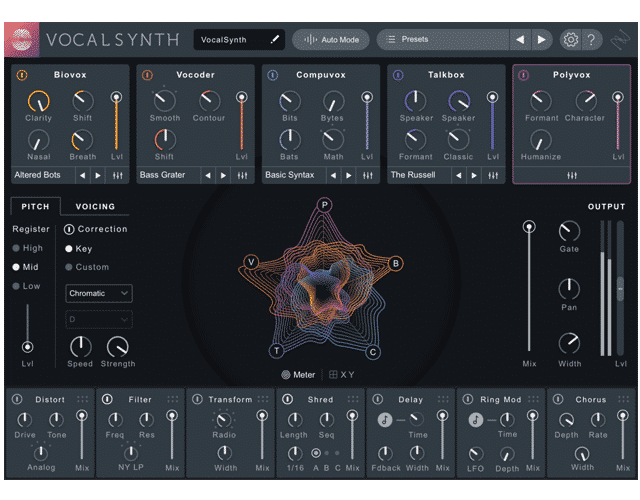
Task: Select previous Biovox preset from Altered Bots
Action: (83, 176)
